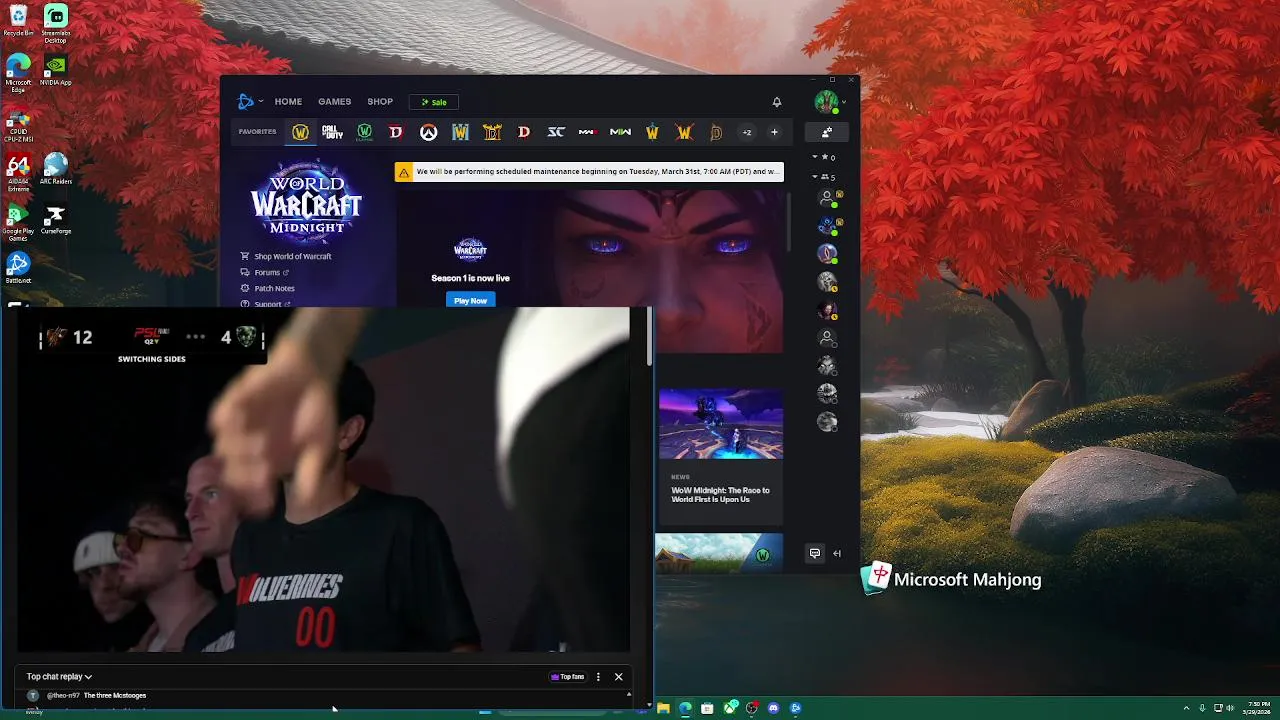Viewport: 1280px width, 720px height.
Task: Open the SHOP tab
Action: 380,101
